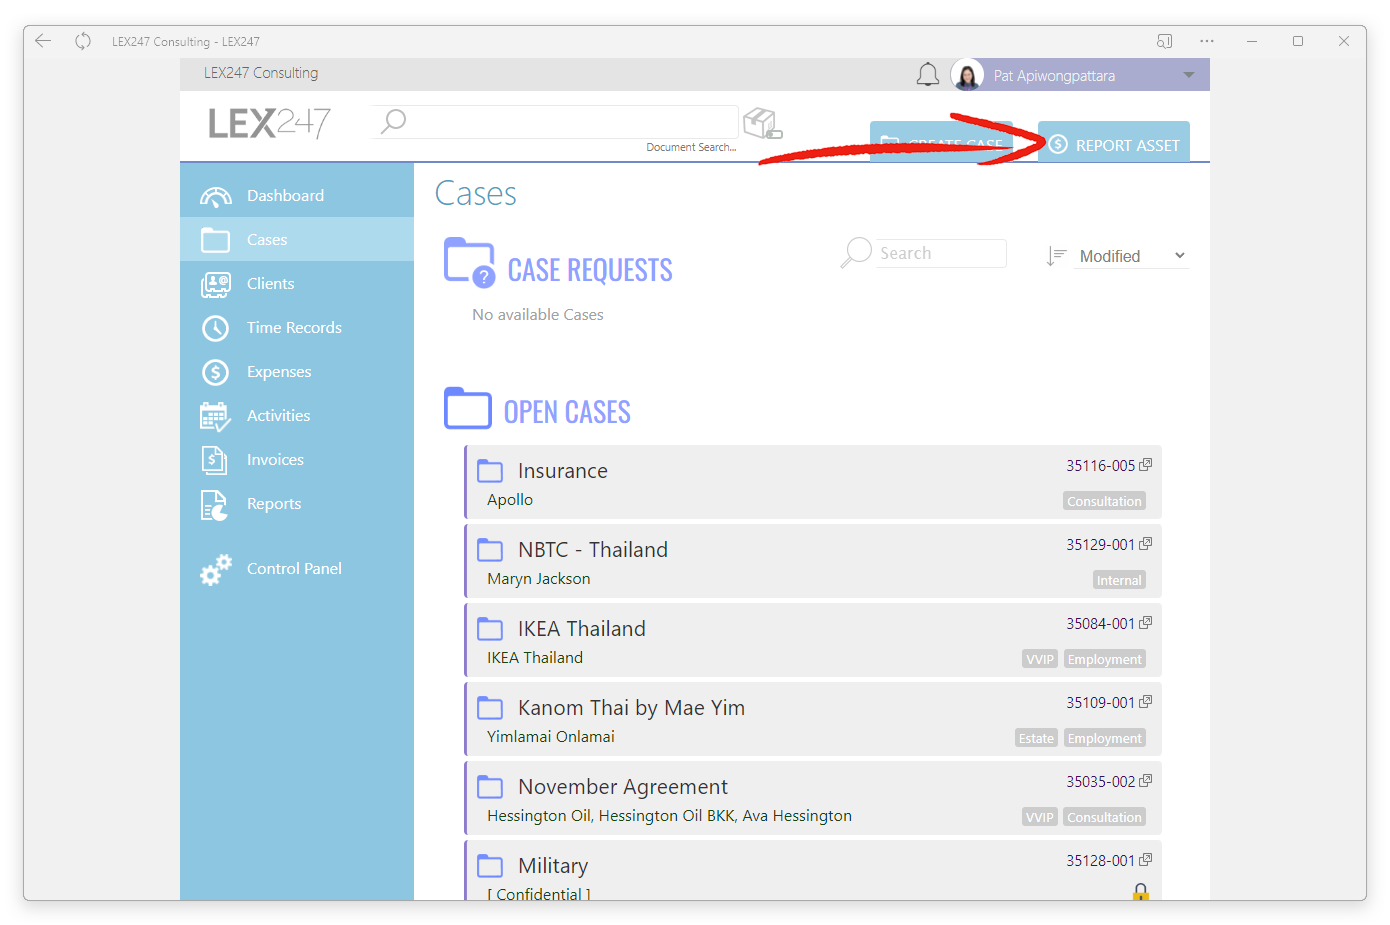This screenshot has width=1390, height=925.
Task: Click the REPORT ASSET button
Action: [1114, 142]
